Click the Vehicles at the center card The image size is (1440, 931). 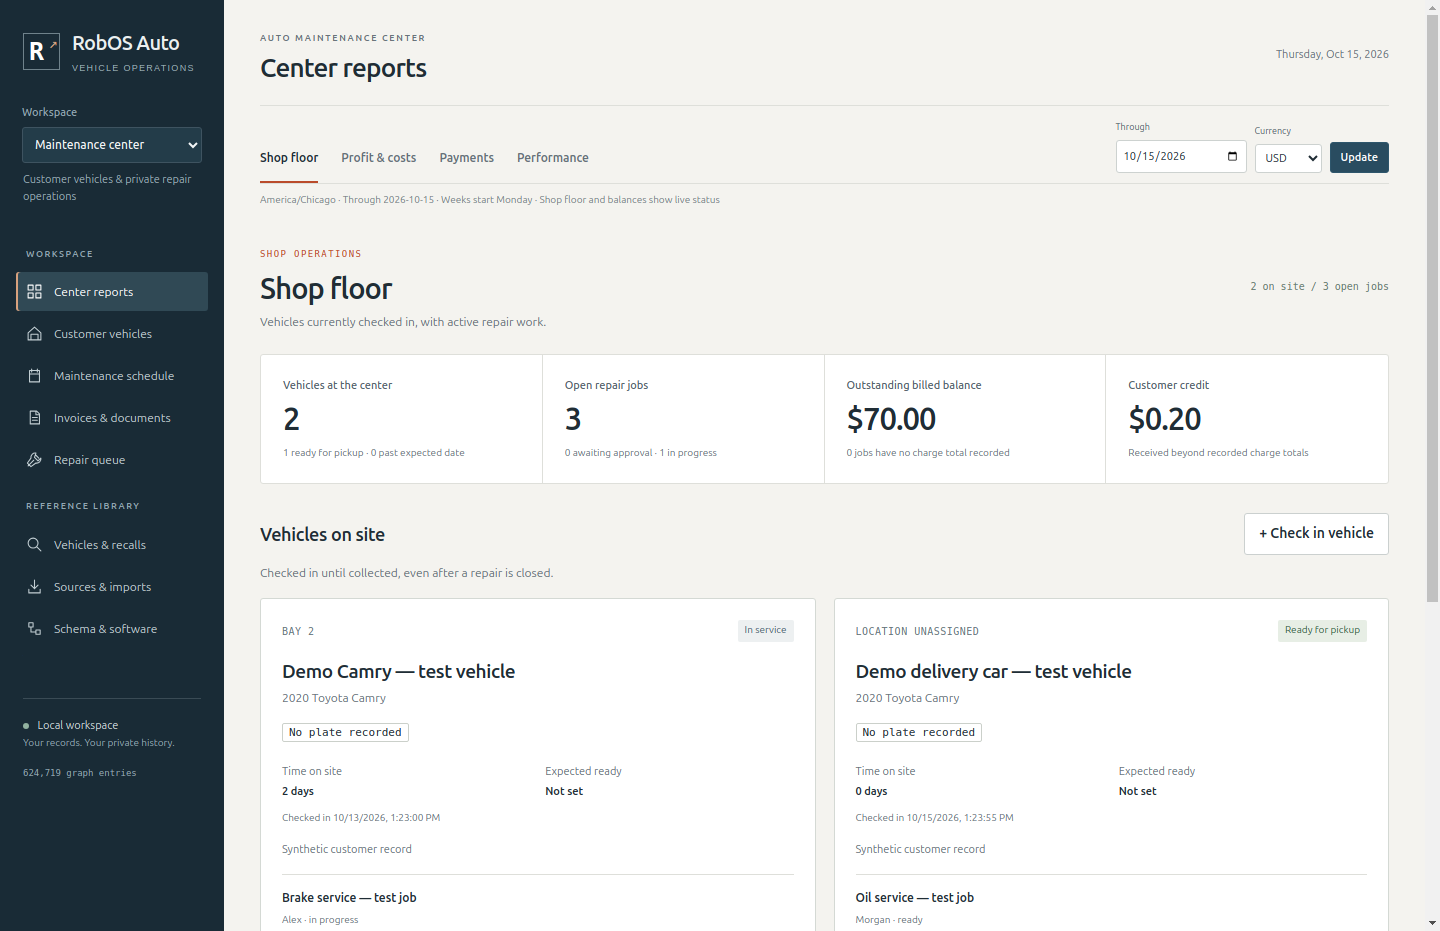point(401,419)
